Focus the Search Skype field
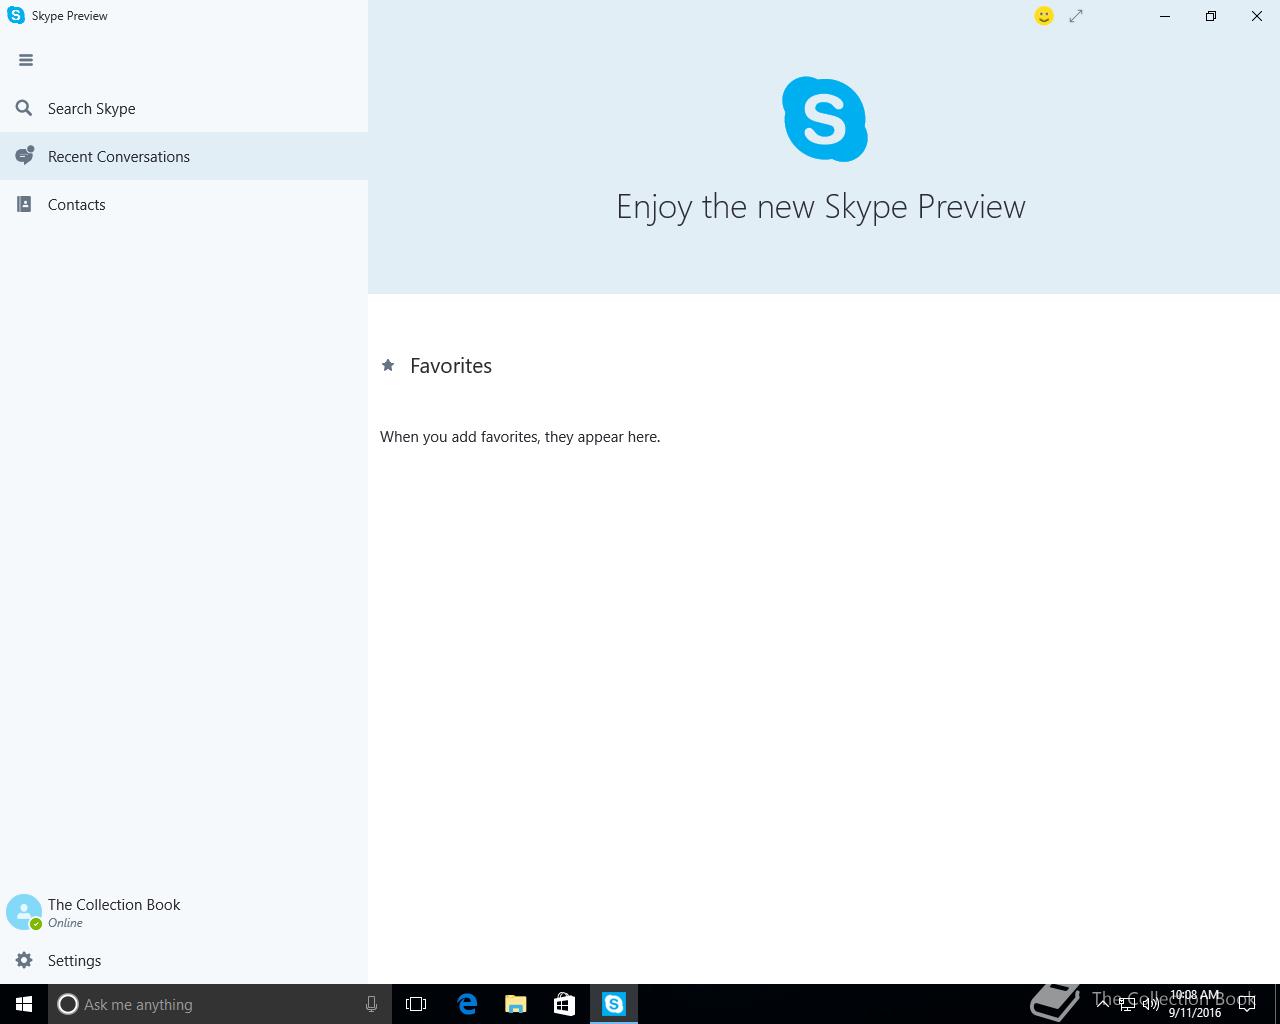This screenshot has height=1024, width=1280. [x=184, y=108]
